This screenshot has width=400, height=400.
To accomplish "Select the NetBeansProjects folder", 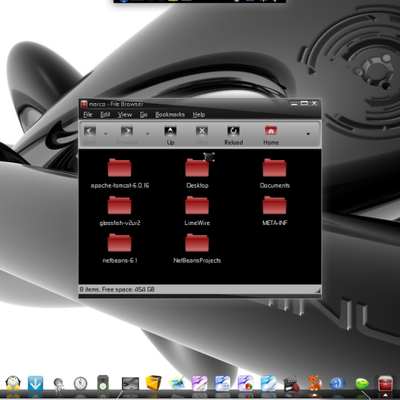I will [197, 248].
